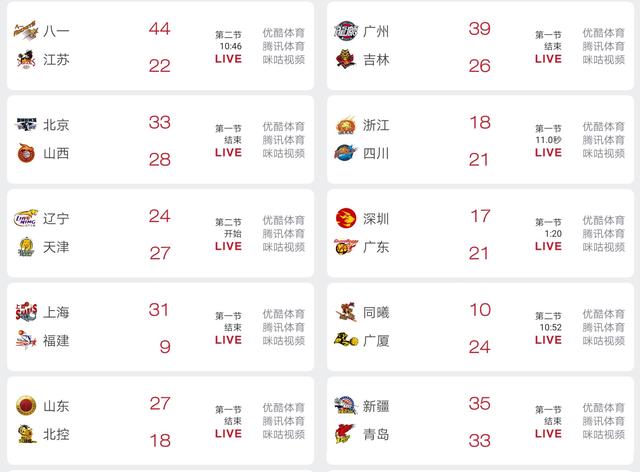Tap the 新疆 team logo
Image resolution: width=640 pixels, height=472 pixels.
[346, 405]
